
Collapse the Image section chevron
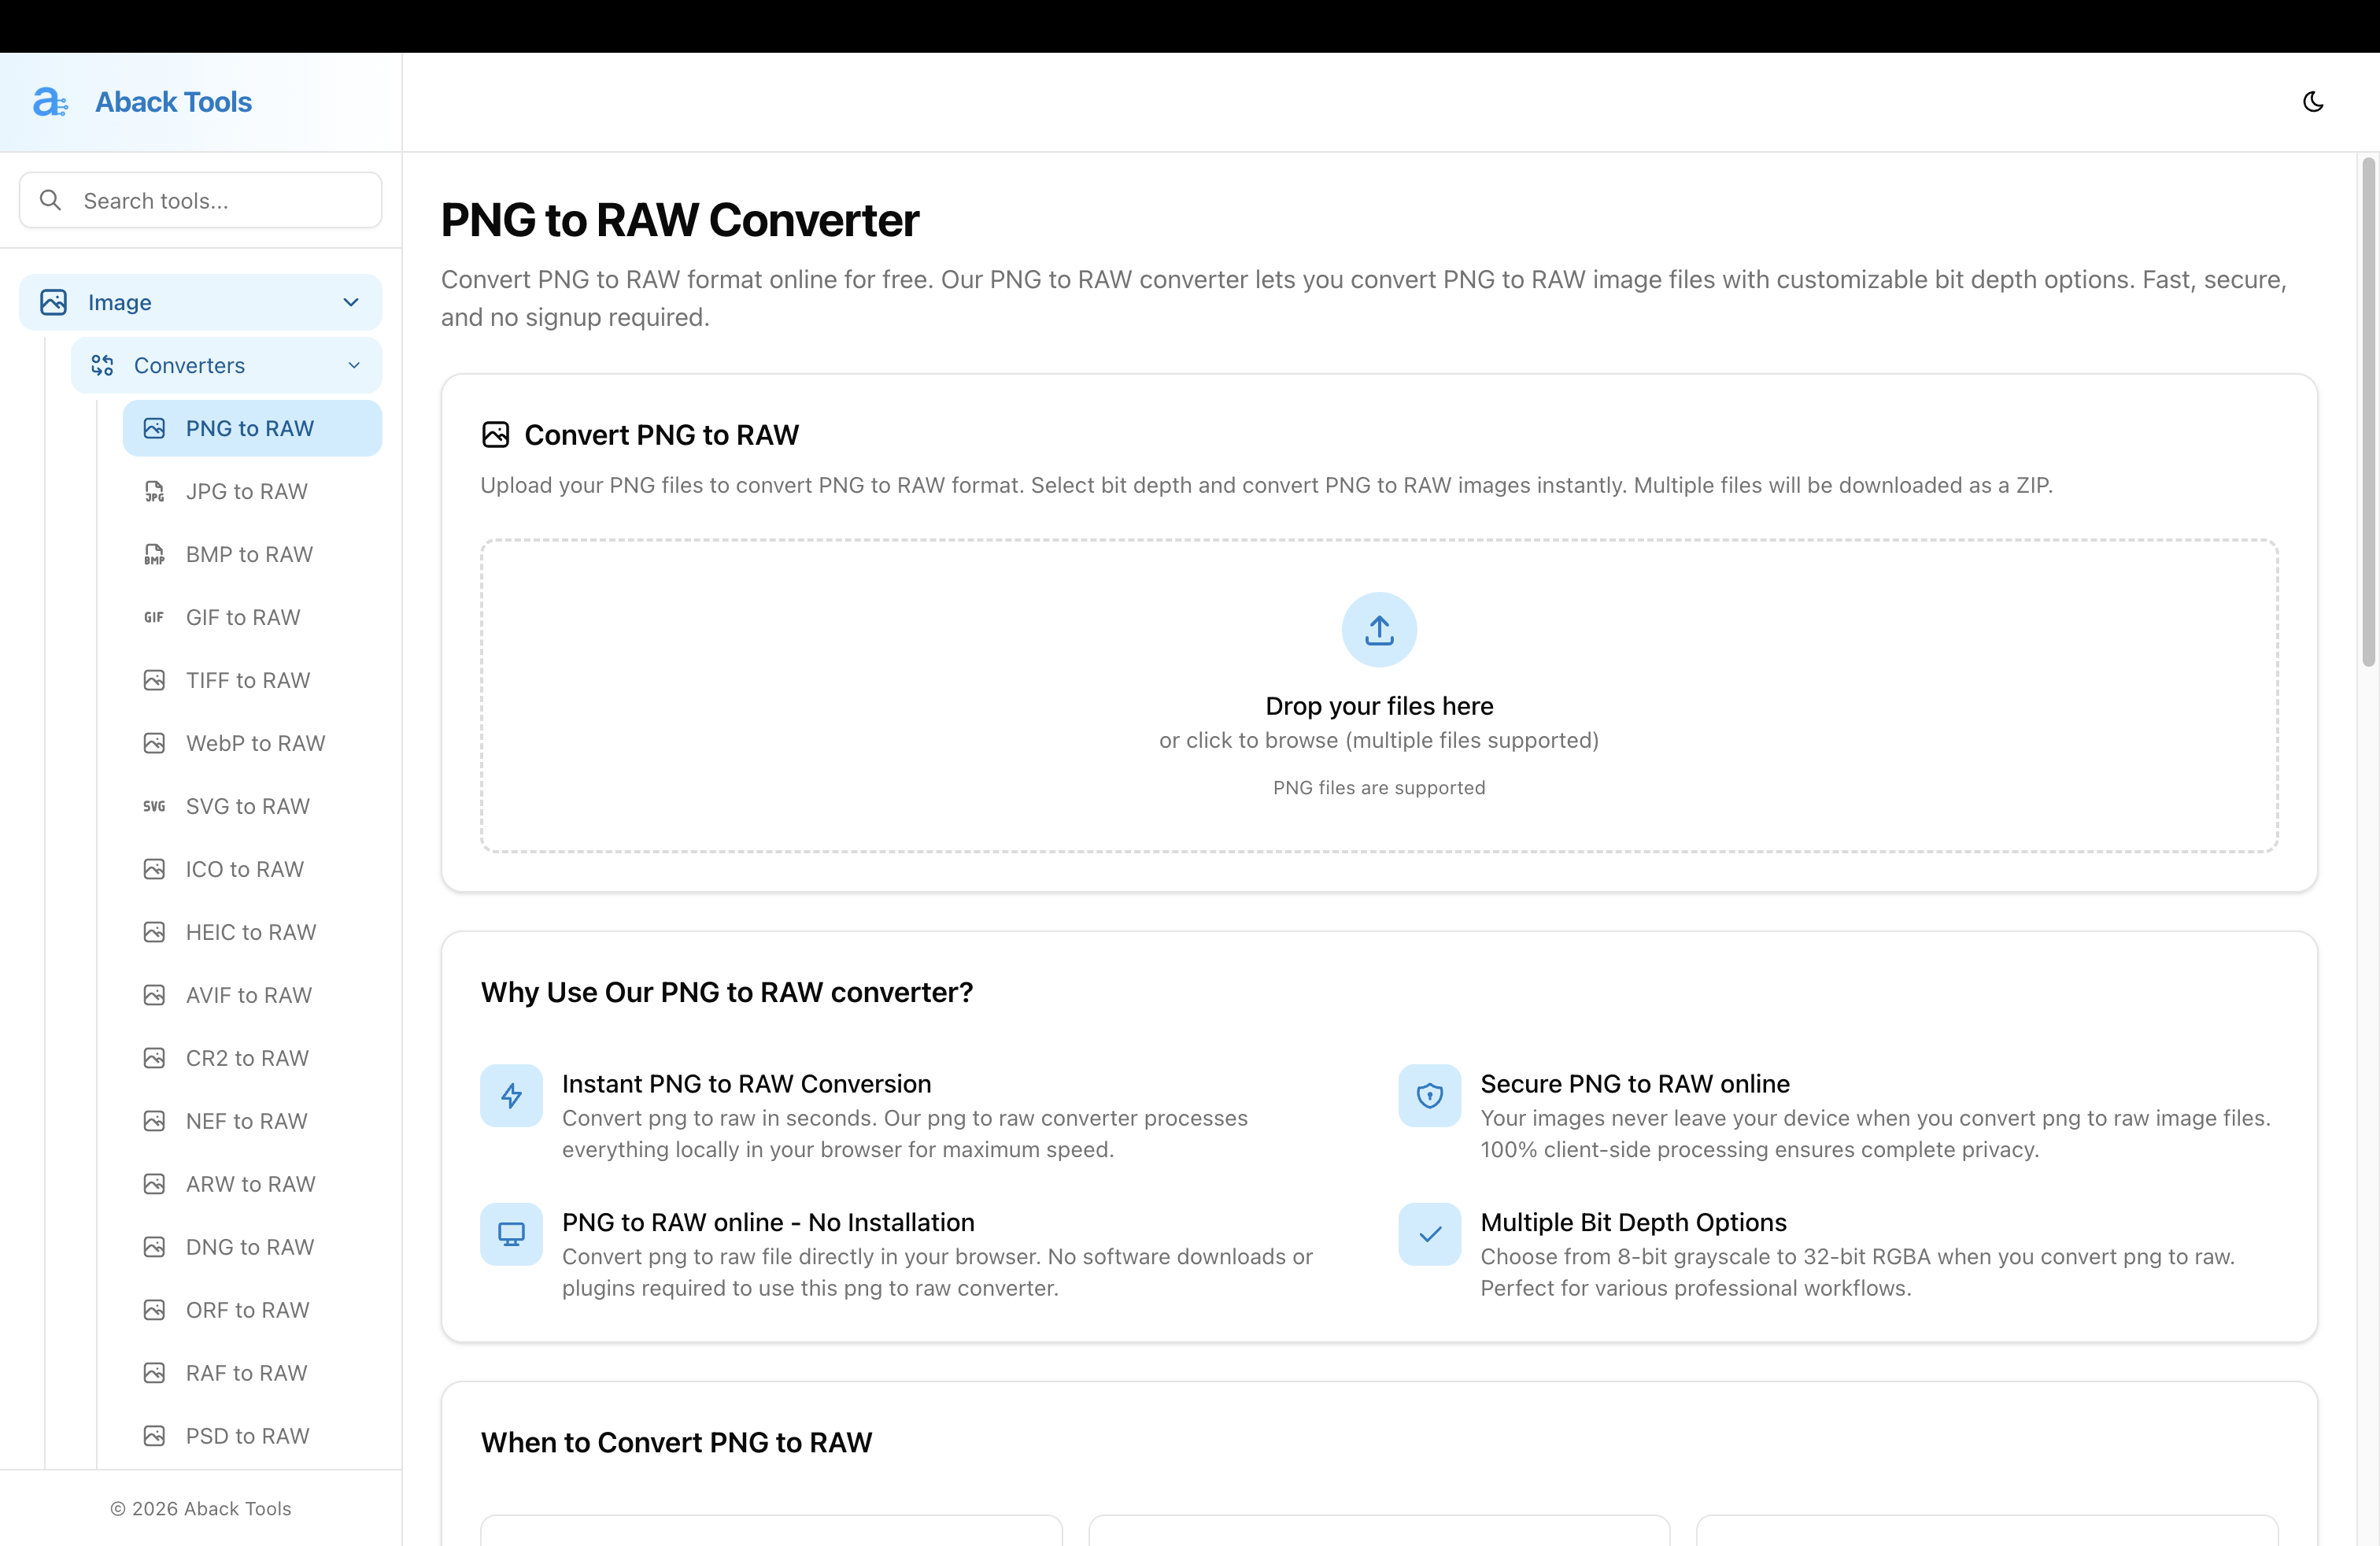(x=350, y=302)
